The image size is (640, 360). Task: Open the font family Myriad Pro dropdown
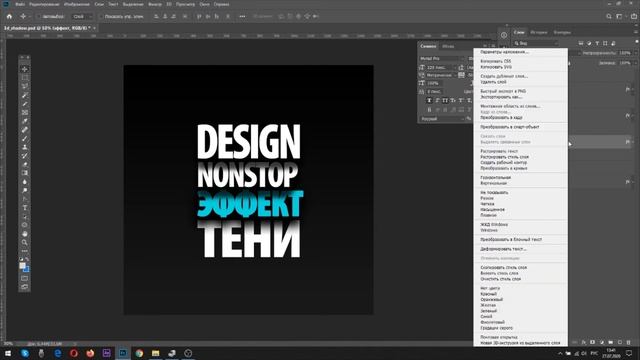coord(442,58)
